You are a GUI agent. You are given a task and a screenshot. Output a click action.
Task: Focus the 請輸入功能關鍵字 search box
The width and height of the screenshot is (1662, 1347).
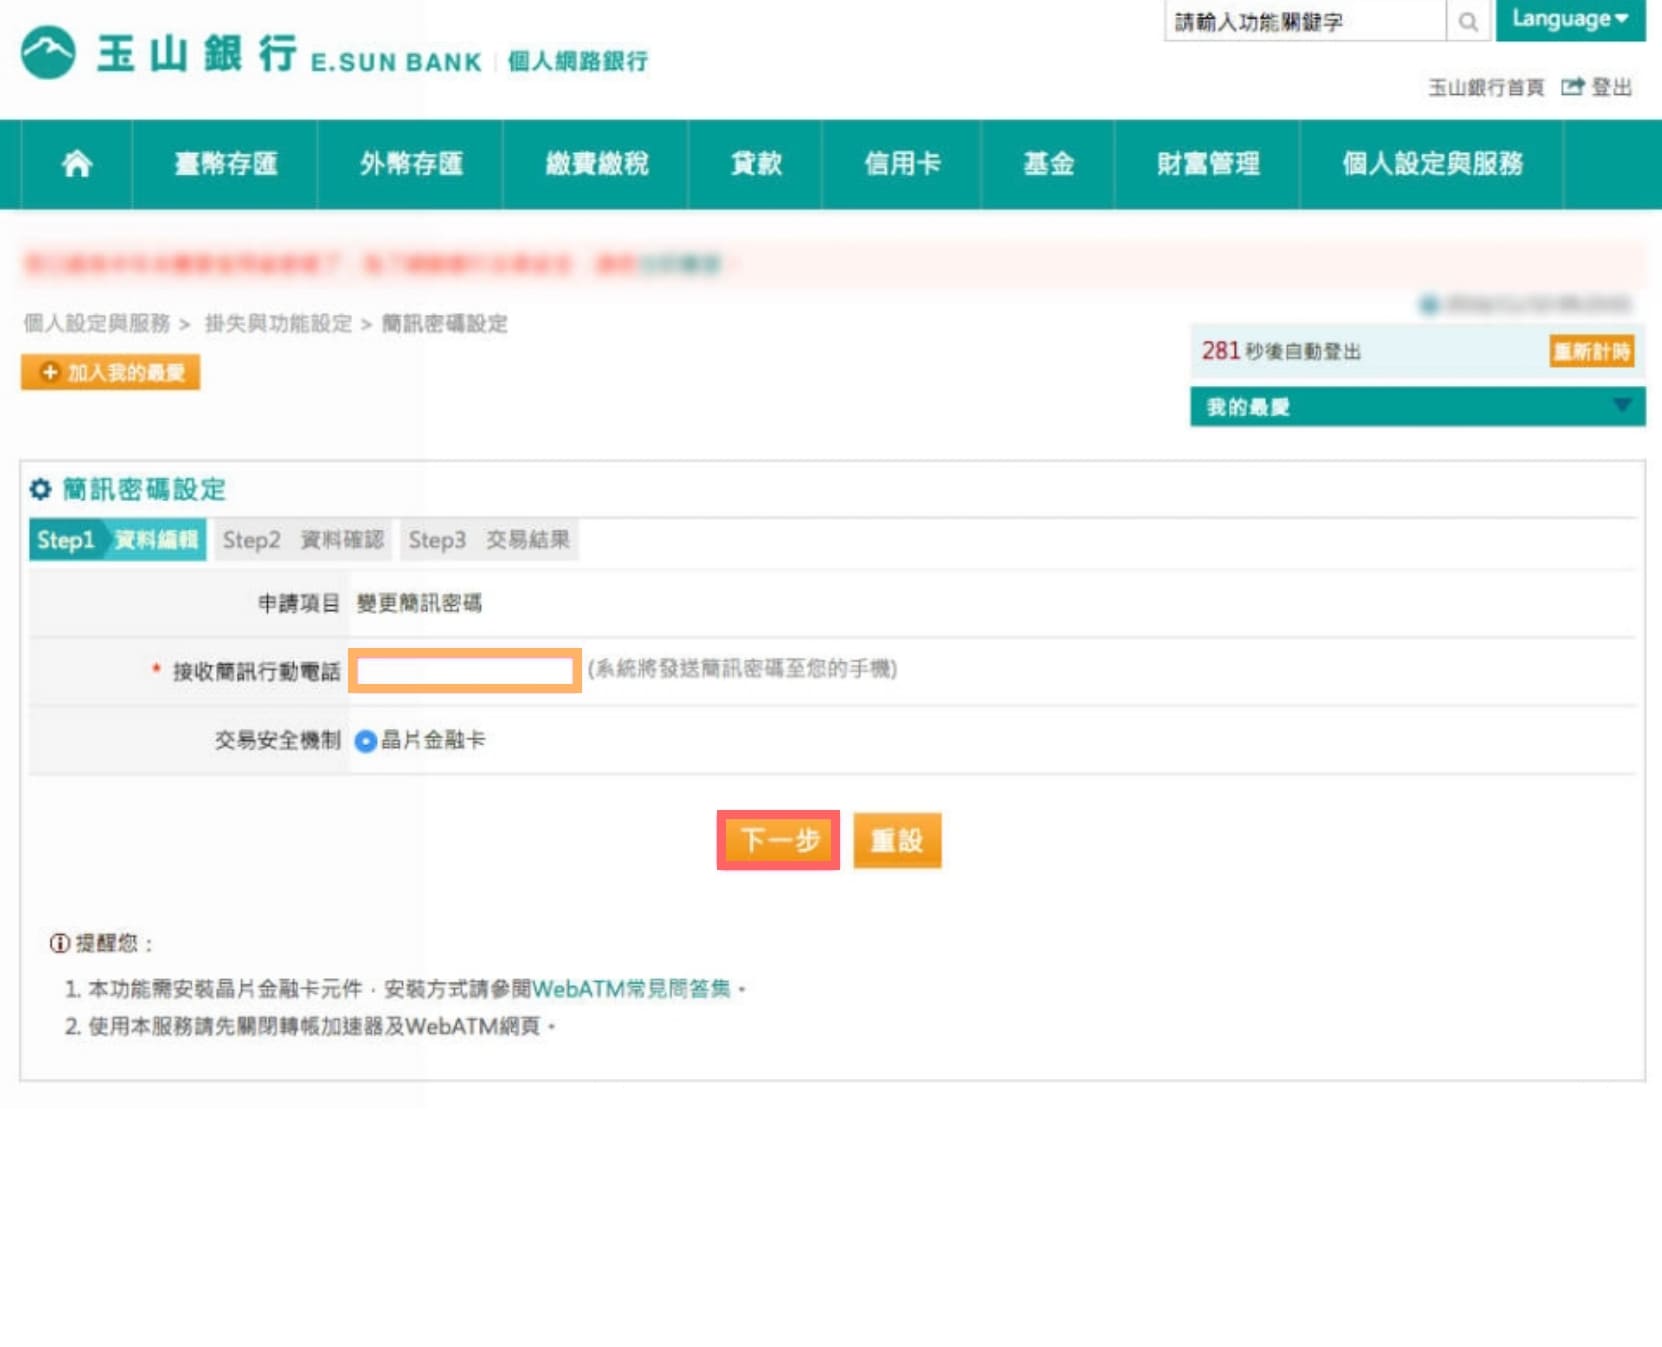point(1304,21)
